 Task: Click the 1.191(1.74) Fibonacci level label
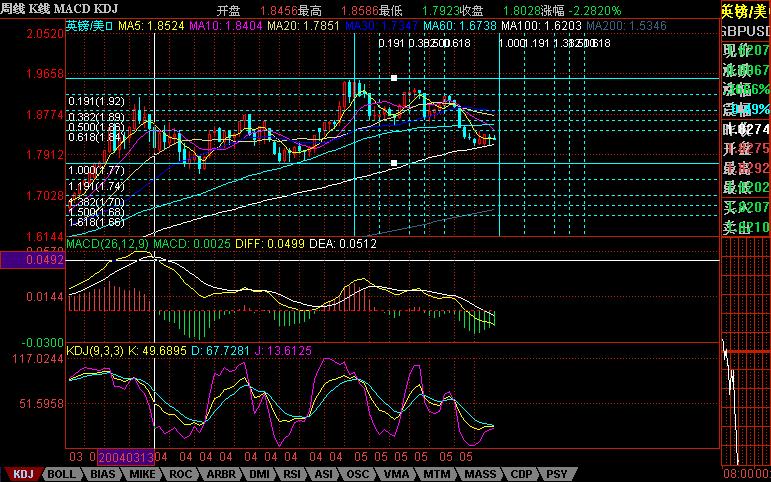pyautogui.click(x=96, y=186)
